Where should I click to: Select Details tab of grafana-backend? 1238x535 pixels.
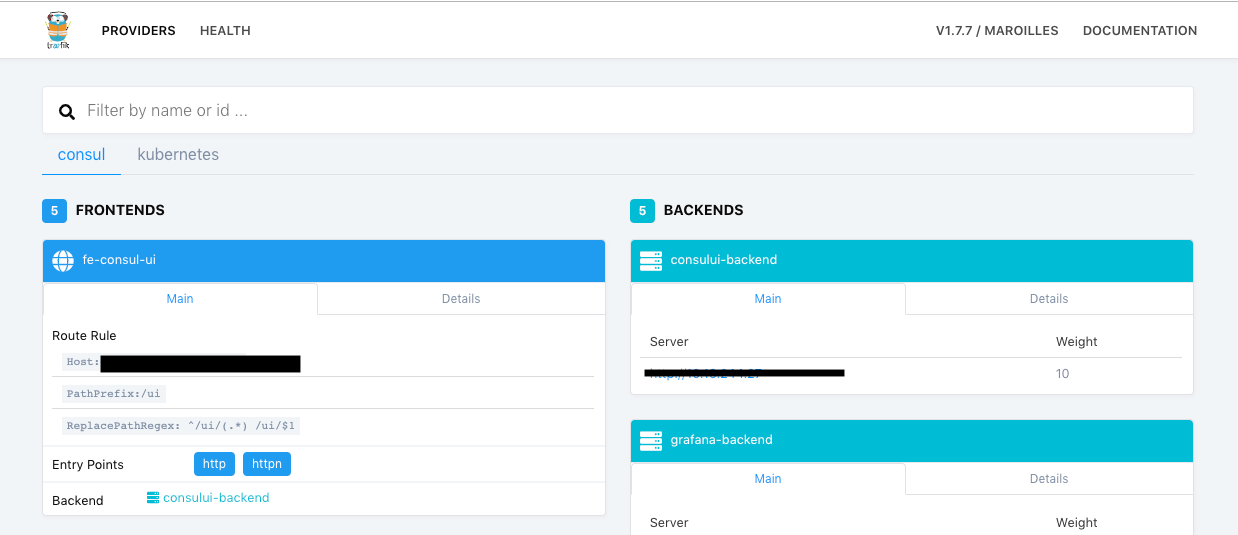coord(1049,478)
